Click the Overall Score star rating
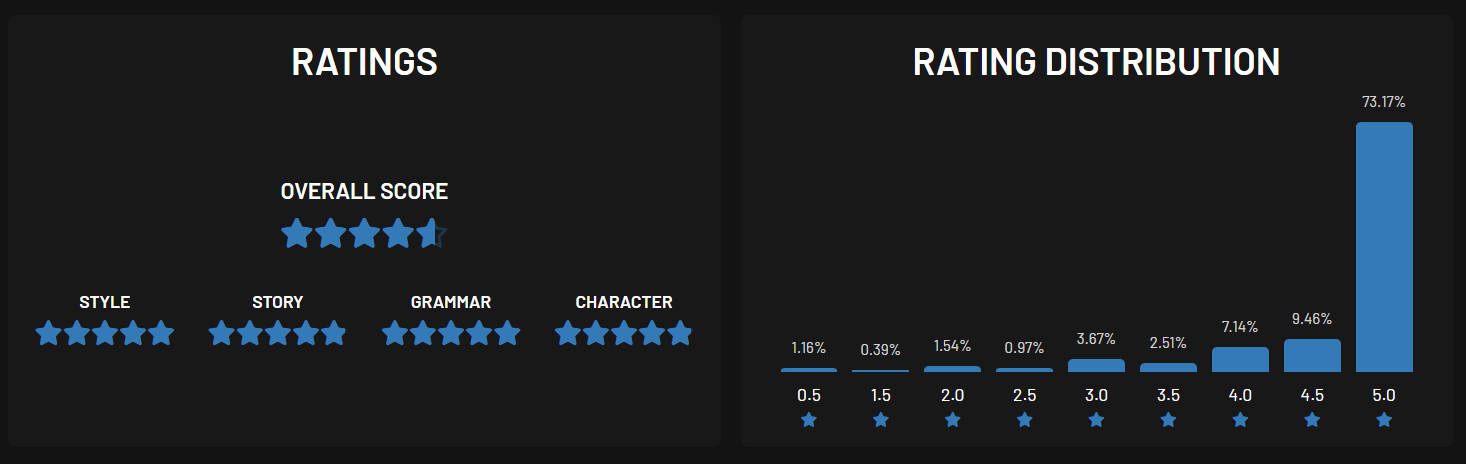The image size is (1466, 464). (364, 234)
